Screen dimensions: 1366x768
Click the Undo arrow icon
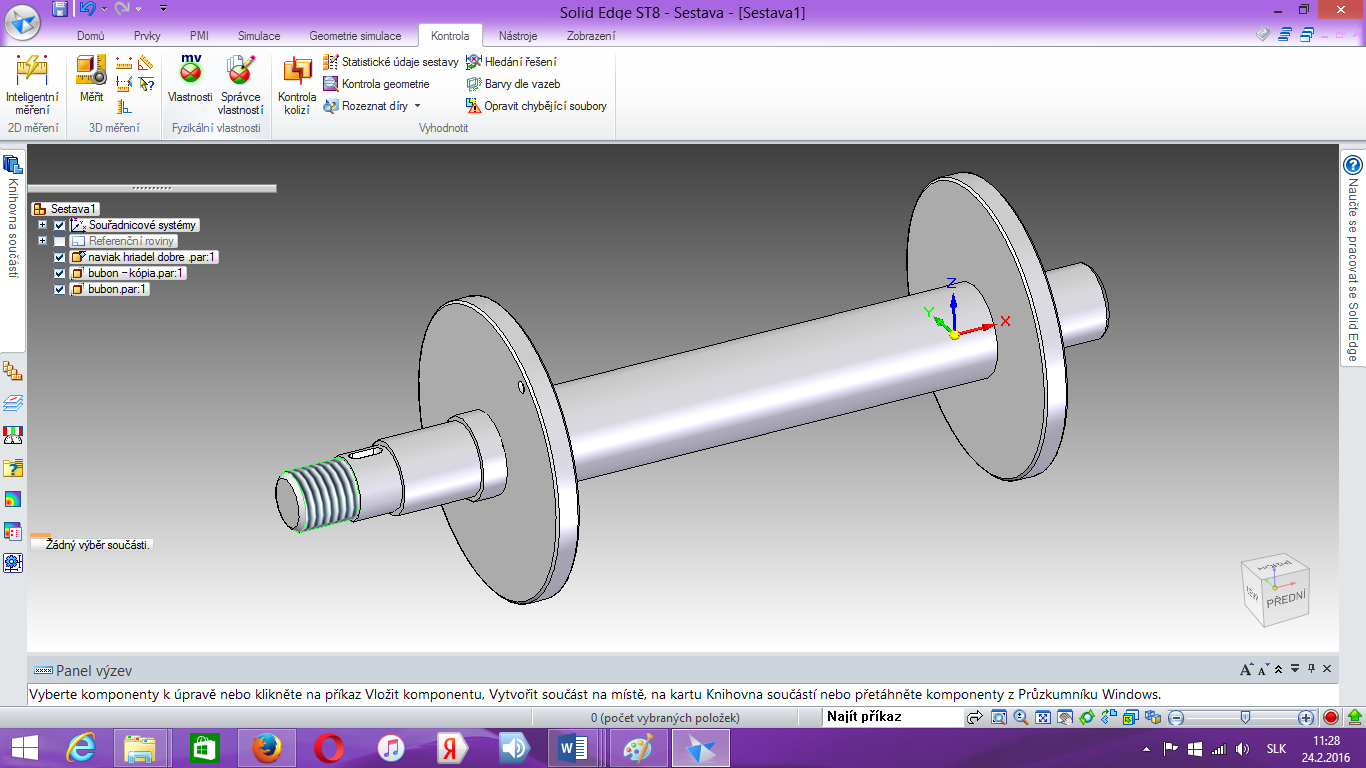(87, 9)
